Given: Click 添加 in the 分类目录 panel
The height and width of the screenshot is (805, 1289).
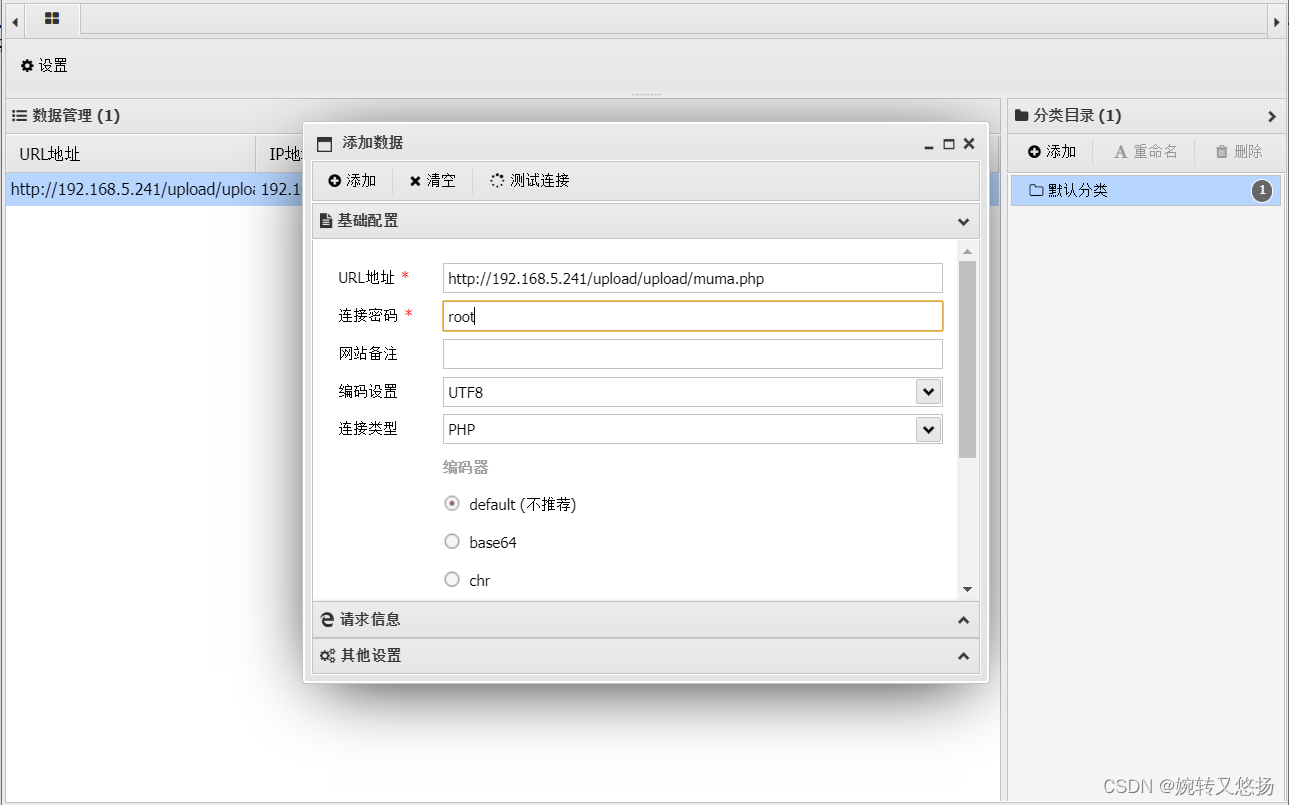Looking at the screenshot, I should point(1051,151).
